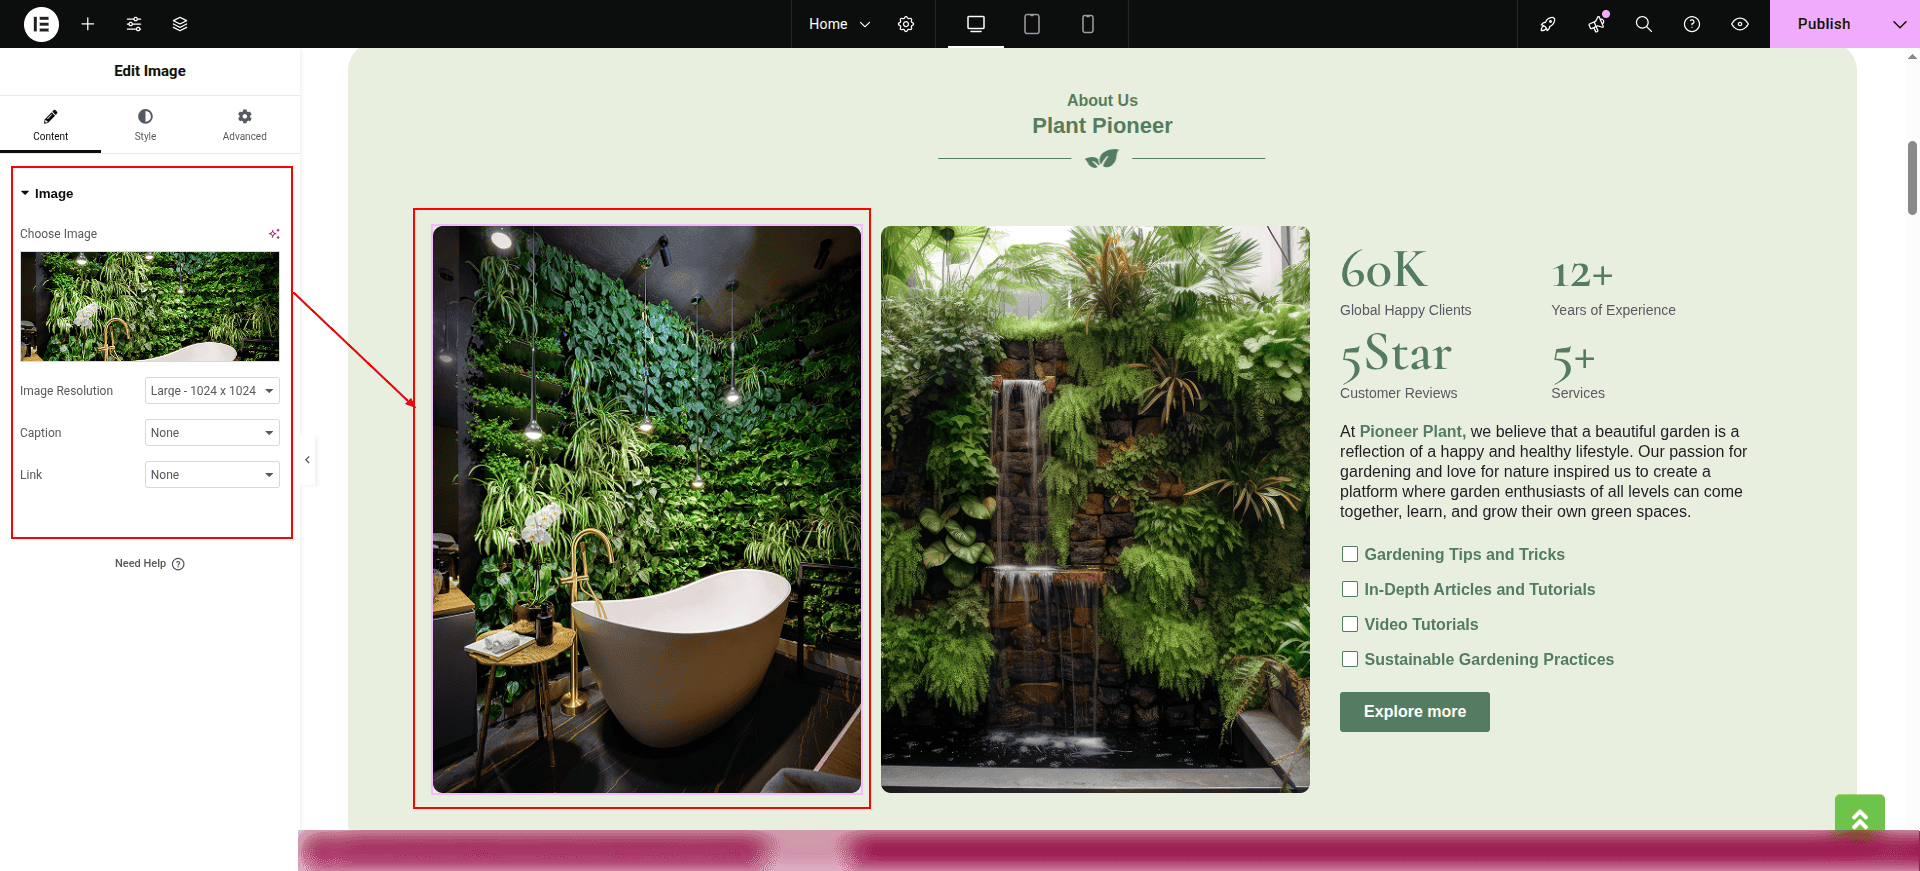Click the AI sparkle icon beside Choose Image
The image size is (1920, 871).
(274, 234)
